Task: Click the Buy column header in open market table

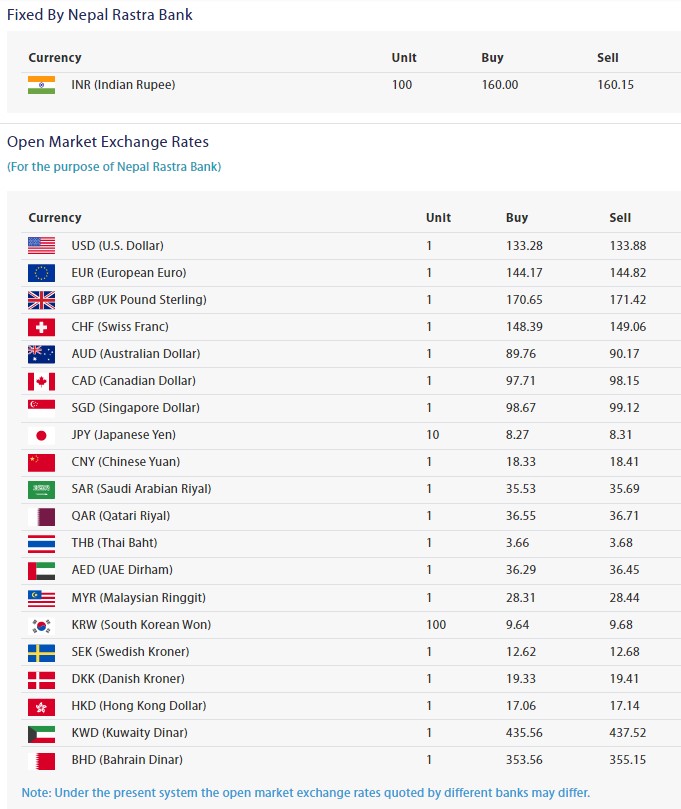Action: [x=517, y=217]
